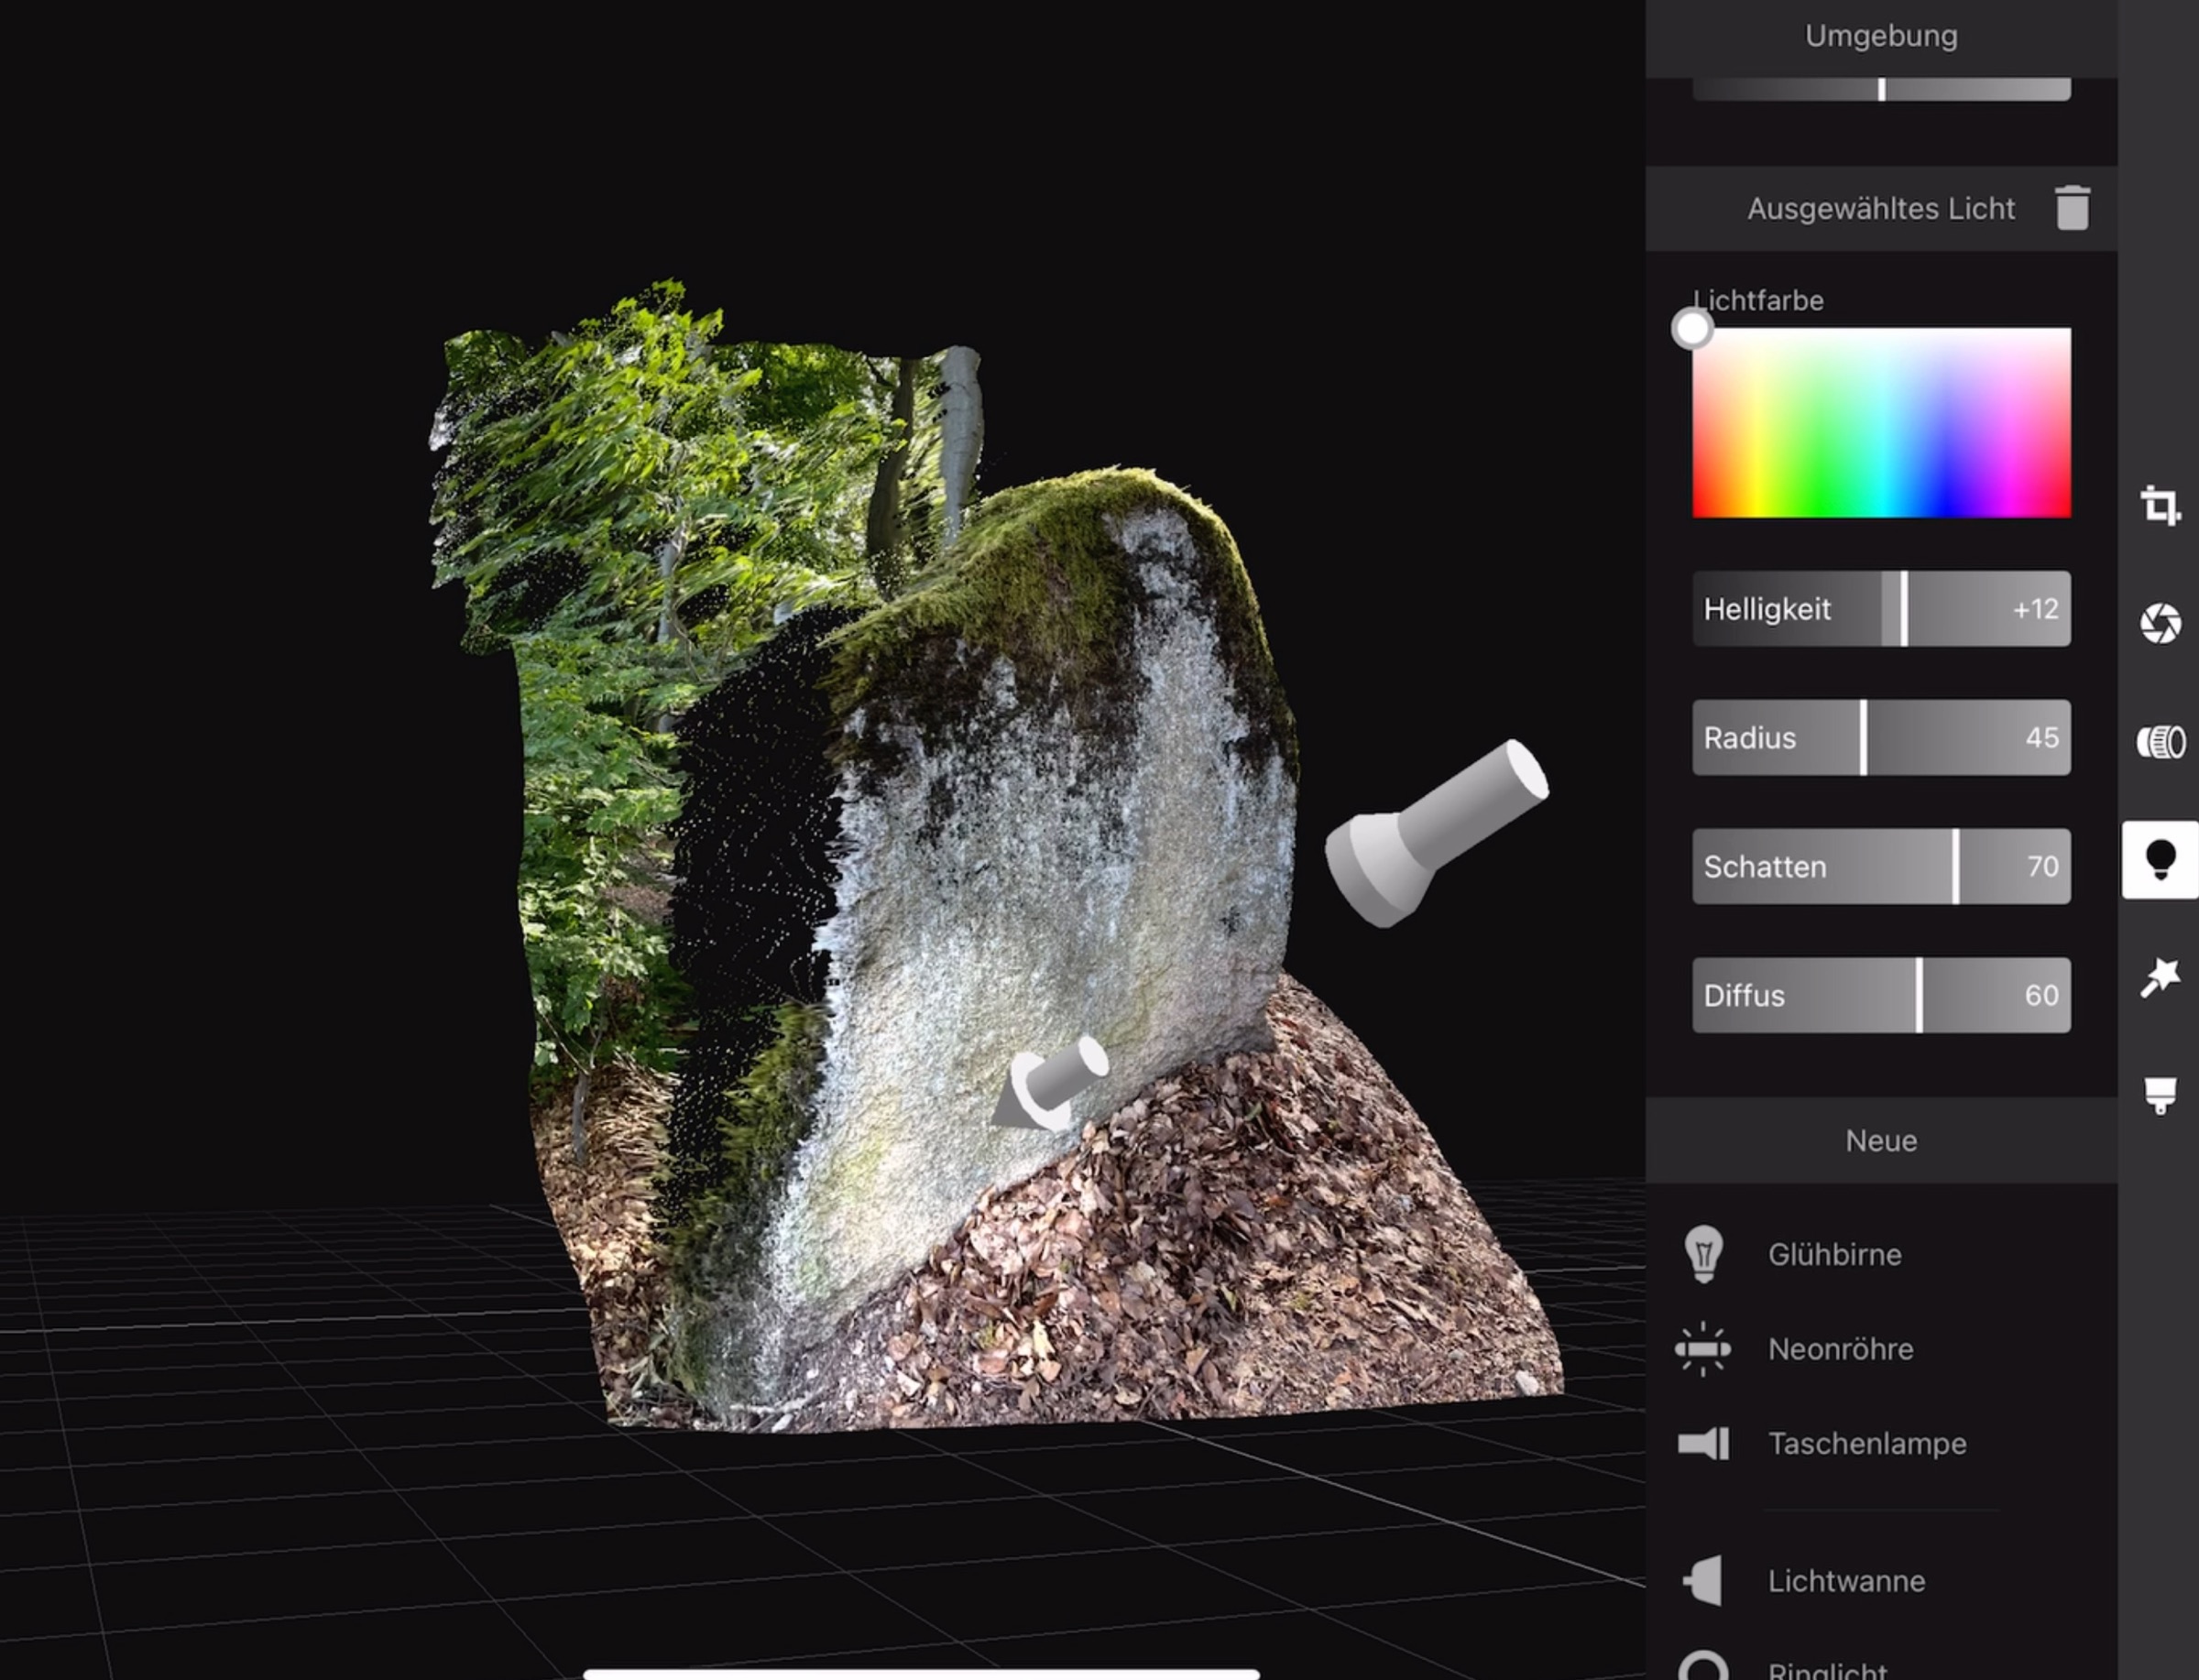
Task: Tap the Neue section header
Action: pyautogui.click(x=1880, y=1141)
